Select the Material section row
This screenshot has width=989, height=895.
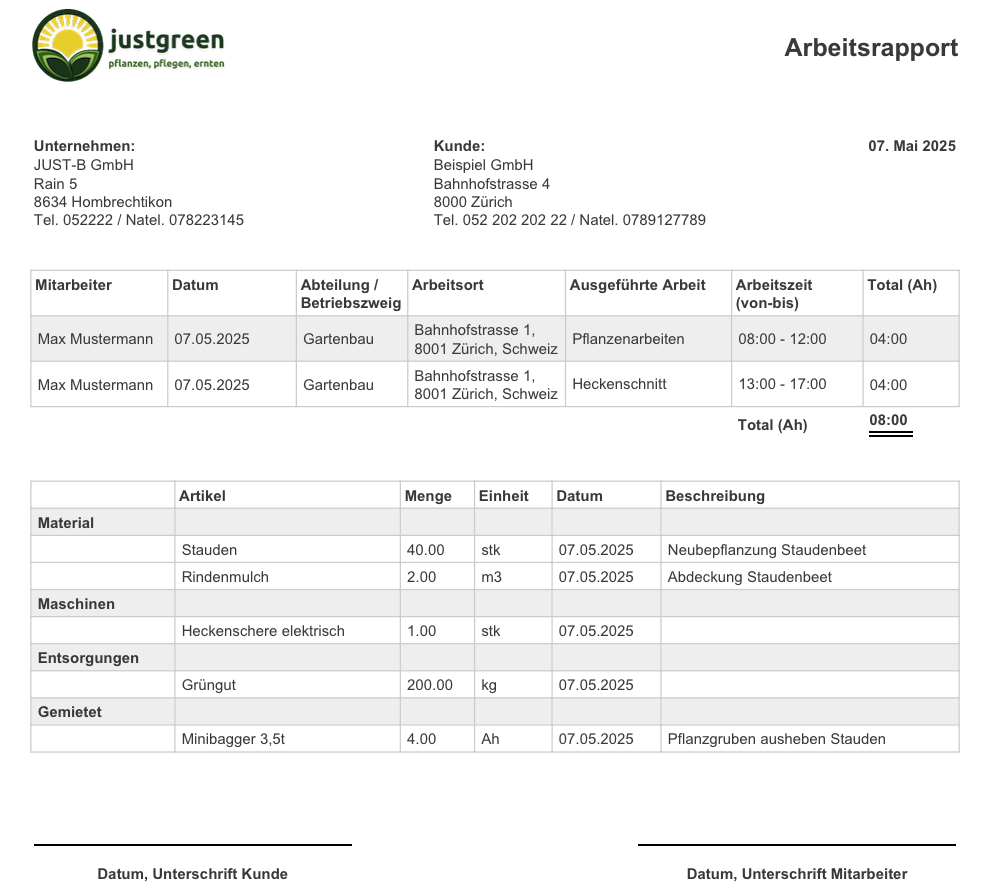pyautogui.click(x=64, y=523)
